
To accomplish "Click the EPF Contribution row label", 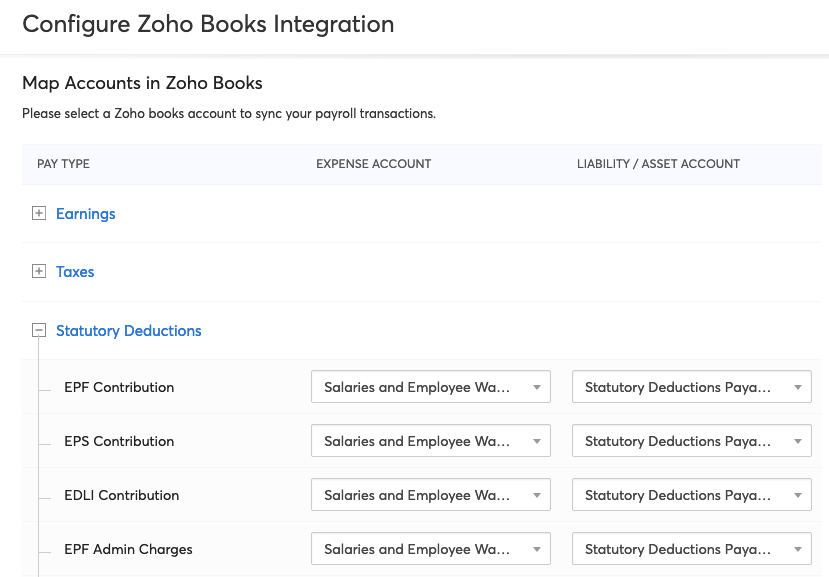I will [x=119, y=387].
